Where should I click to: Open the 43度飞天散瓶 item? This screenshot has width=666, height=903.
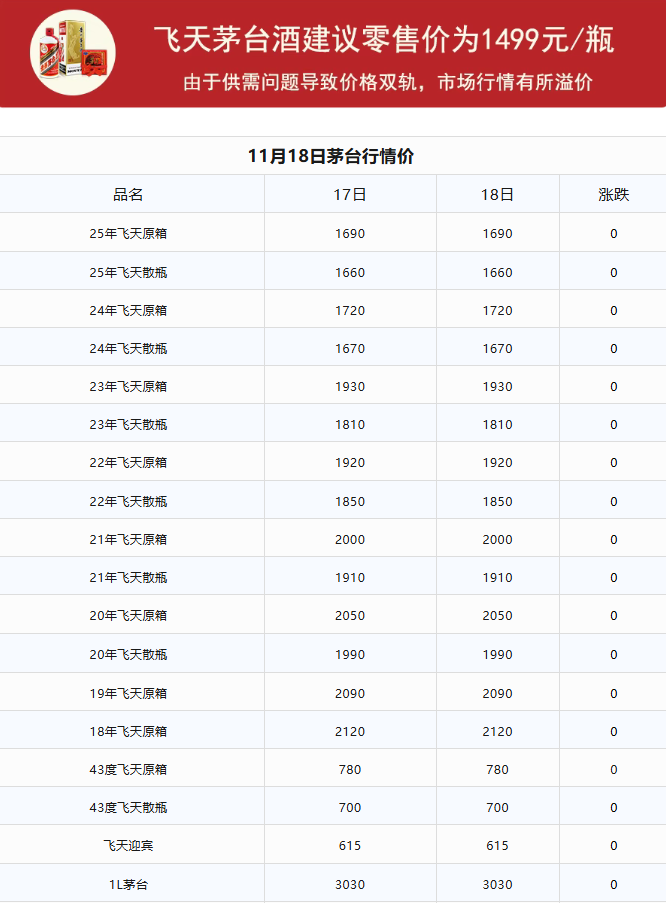128,808
